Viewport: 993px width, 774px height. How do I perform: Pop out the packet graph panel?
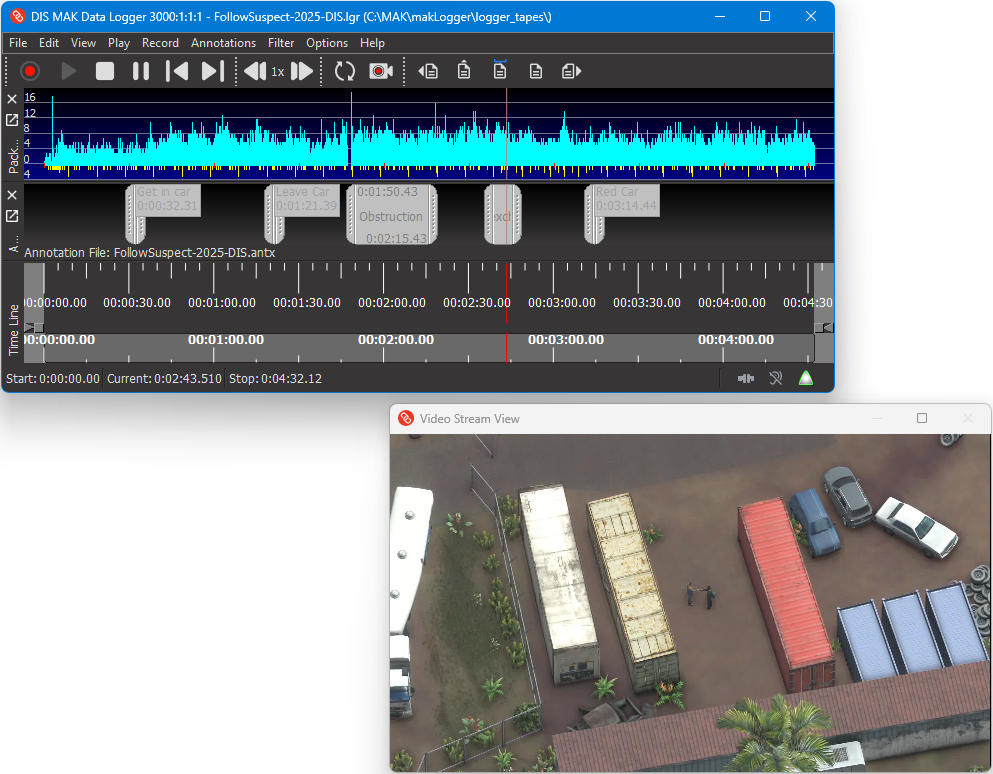point(12,120)
